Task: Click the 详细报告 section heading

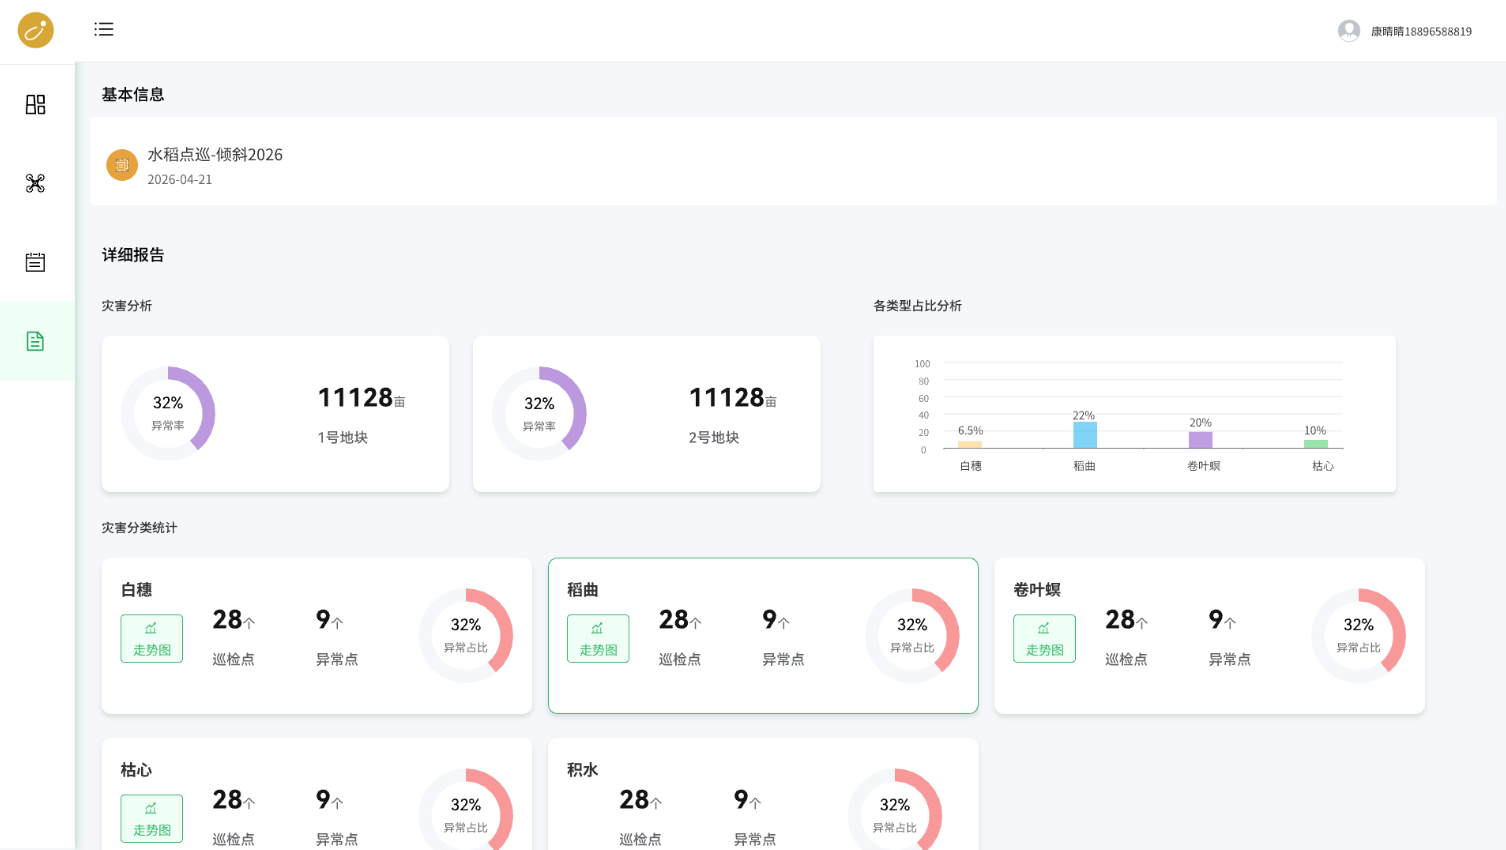Action: 133,255
